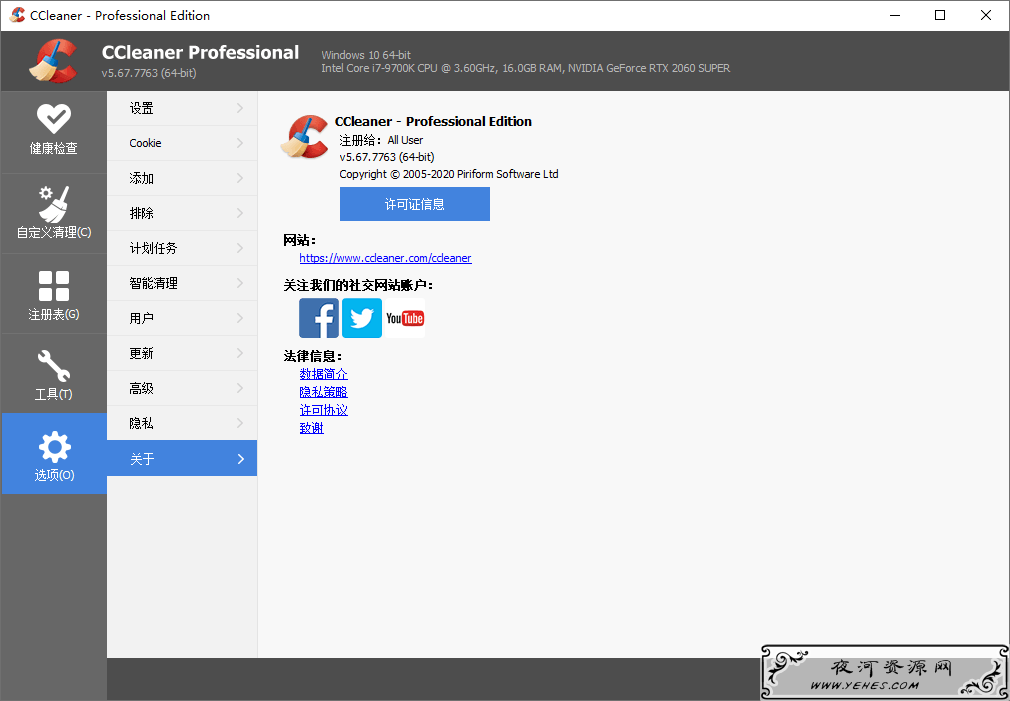Open the Cookie options page

click(x=182, y=143)
